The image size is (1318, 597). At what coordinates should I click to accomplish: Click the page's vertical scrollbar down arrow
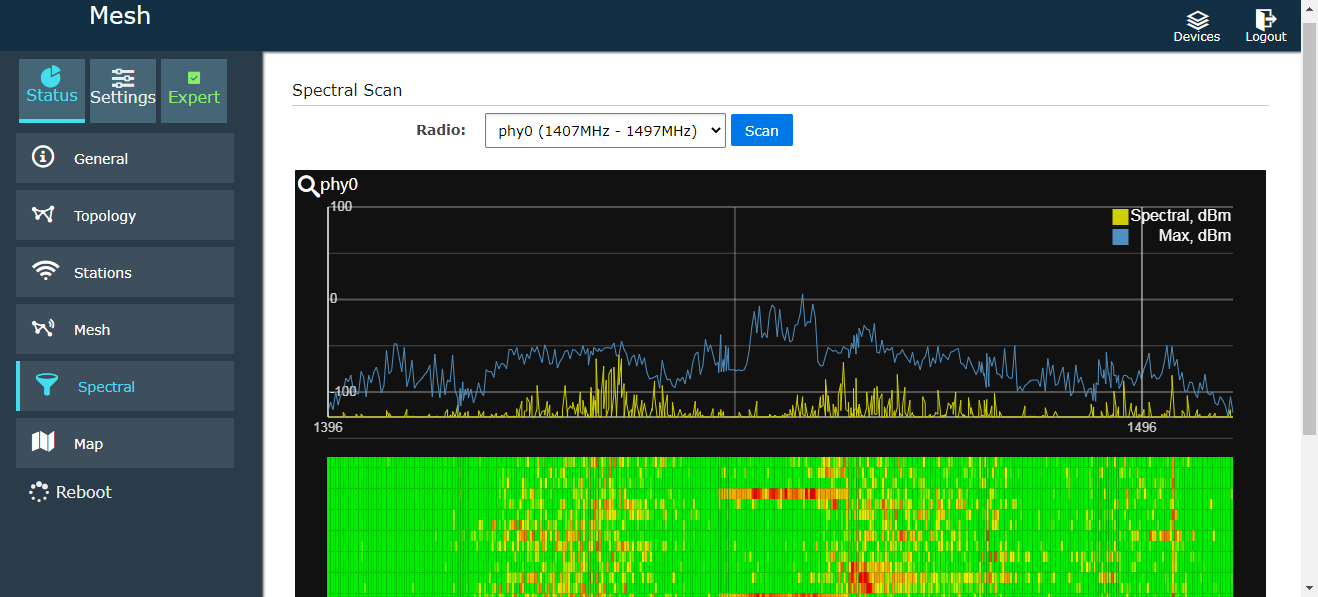pyautogui.click(x=1309, y=588)
